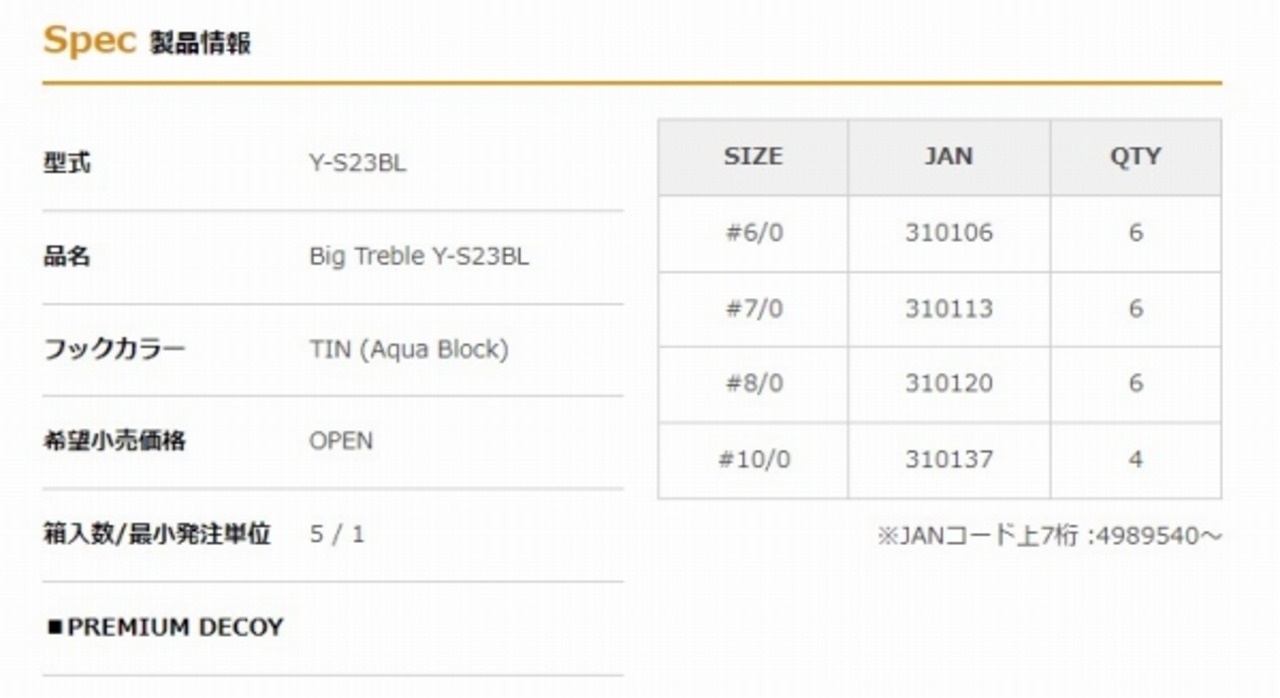Screen dimensions: 1280x698
Task: Click the Big Treble Y-S23BL product name
Action: click(x=419, y=257)
